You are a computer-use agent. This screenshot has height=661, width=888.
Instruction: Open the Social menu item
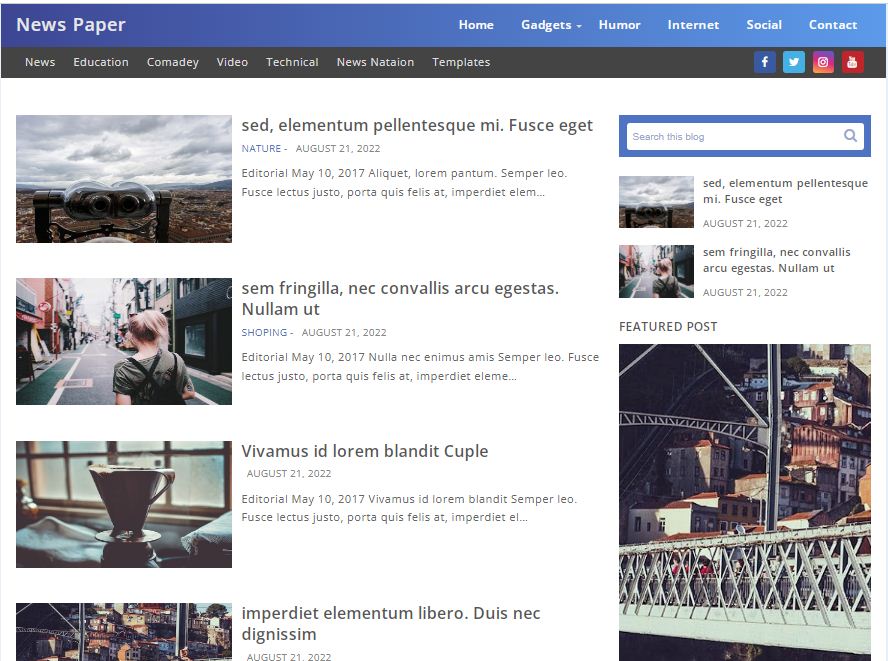764,25
